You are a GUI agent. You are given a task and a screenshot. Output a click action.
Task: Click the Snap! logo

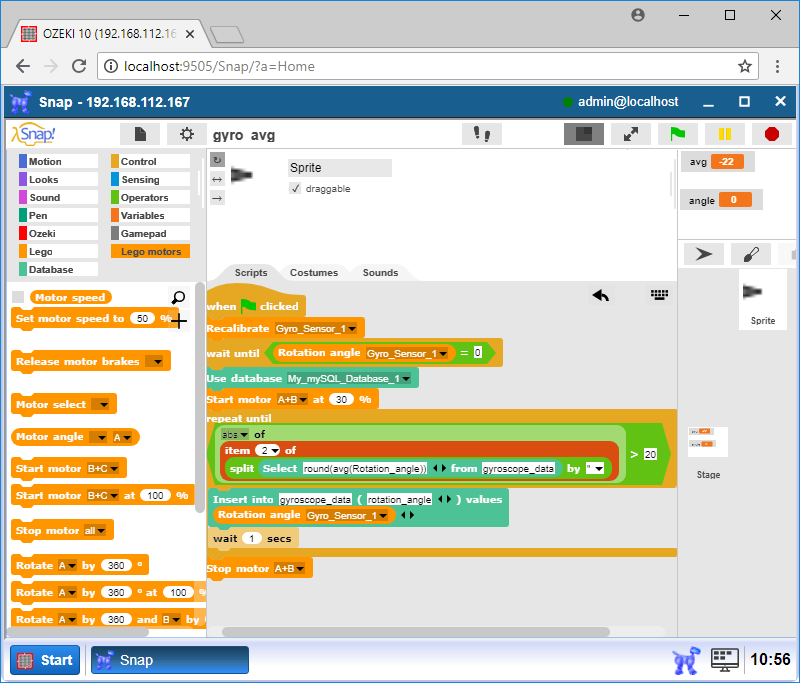pyautogui.click(x=34, y=135)
